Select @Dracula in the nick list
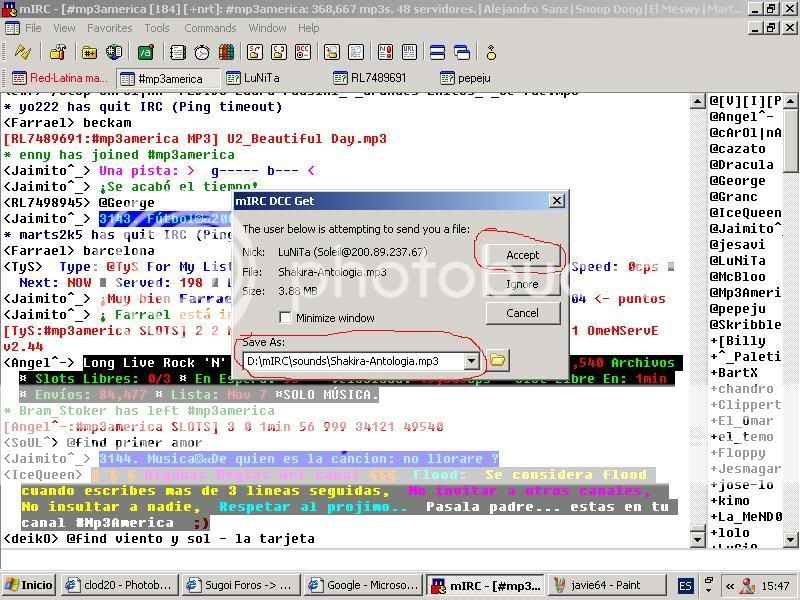 pyautogui.click(x=741, y=165)
